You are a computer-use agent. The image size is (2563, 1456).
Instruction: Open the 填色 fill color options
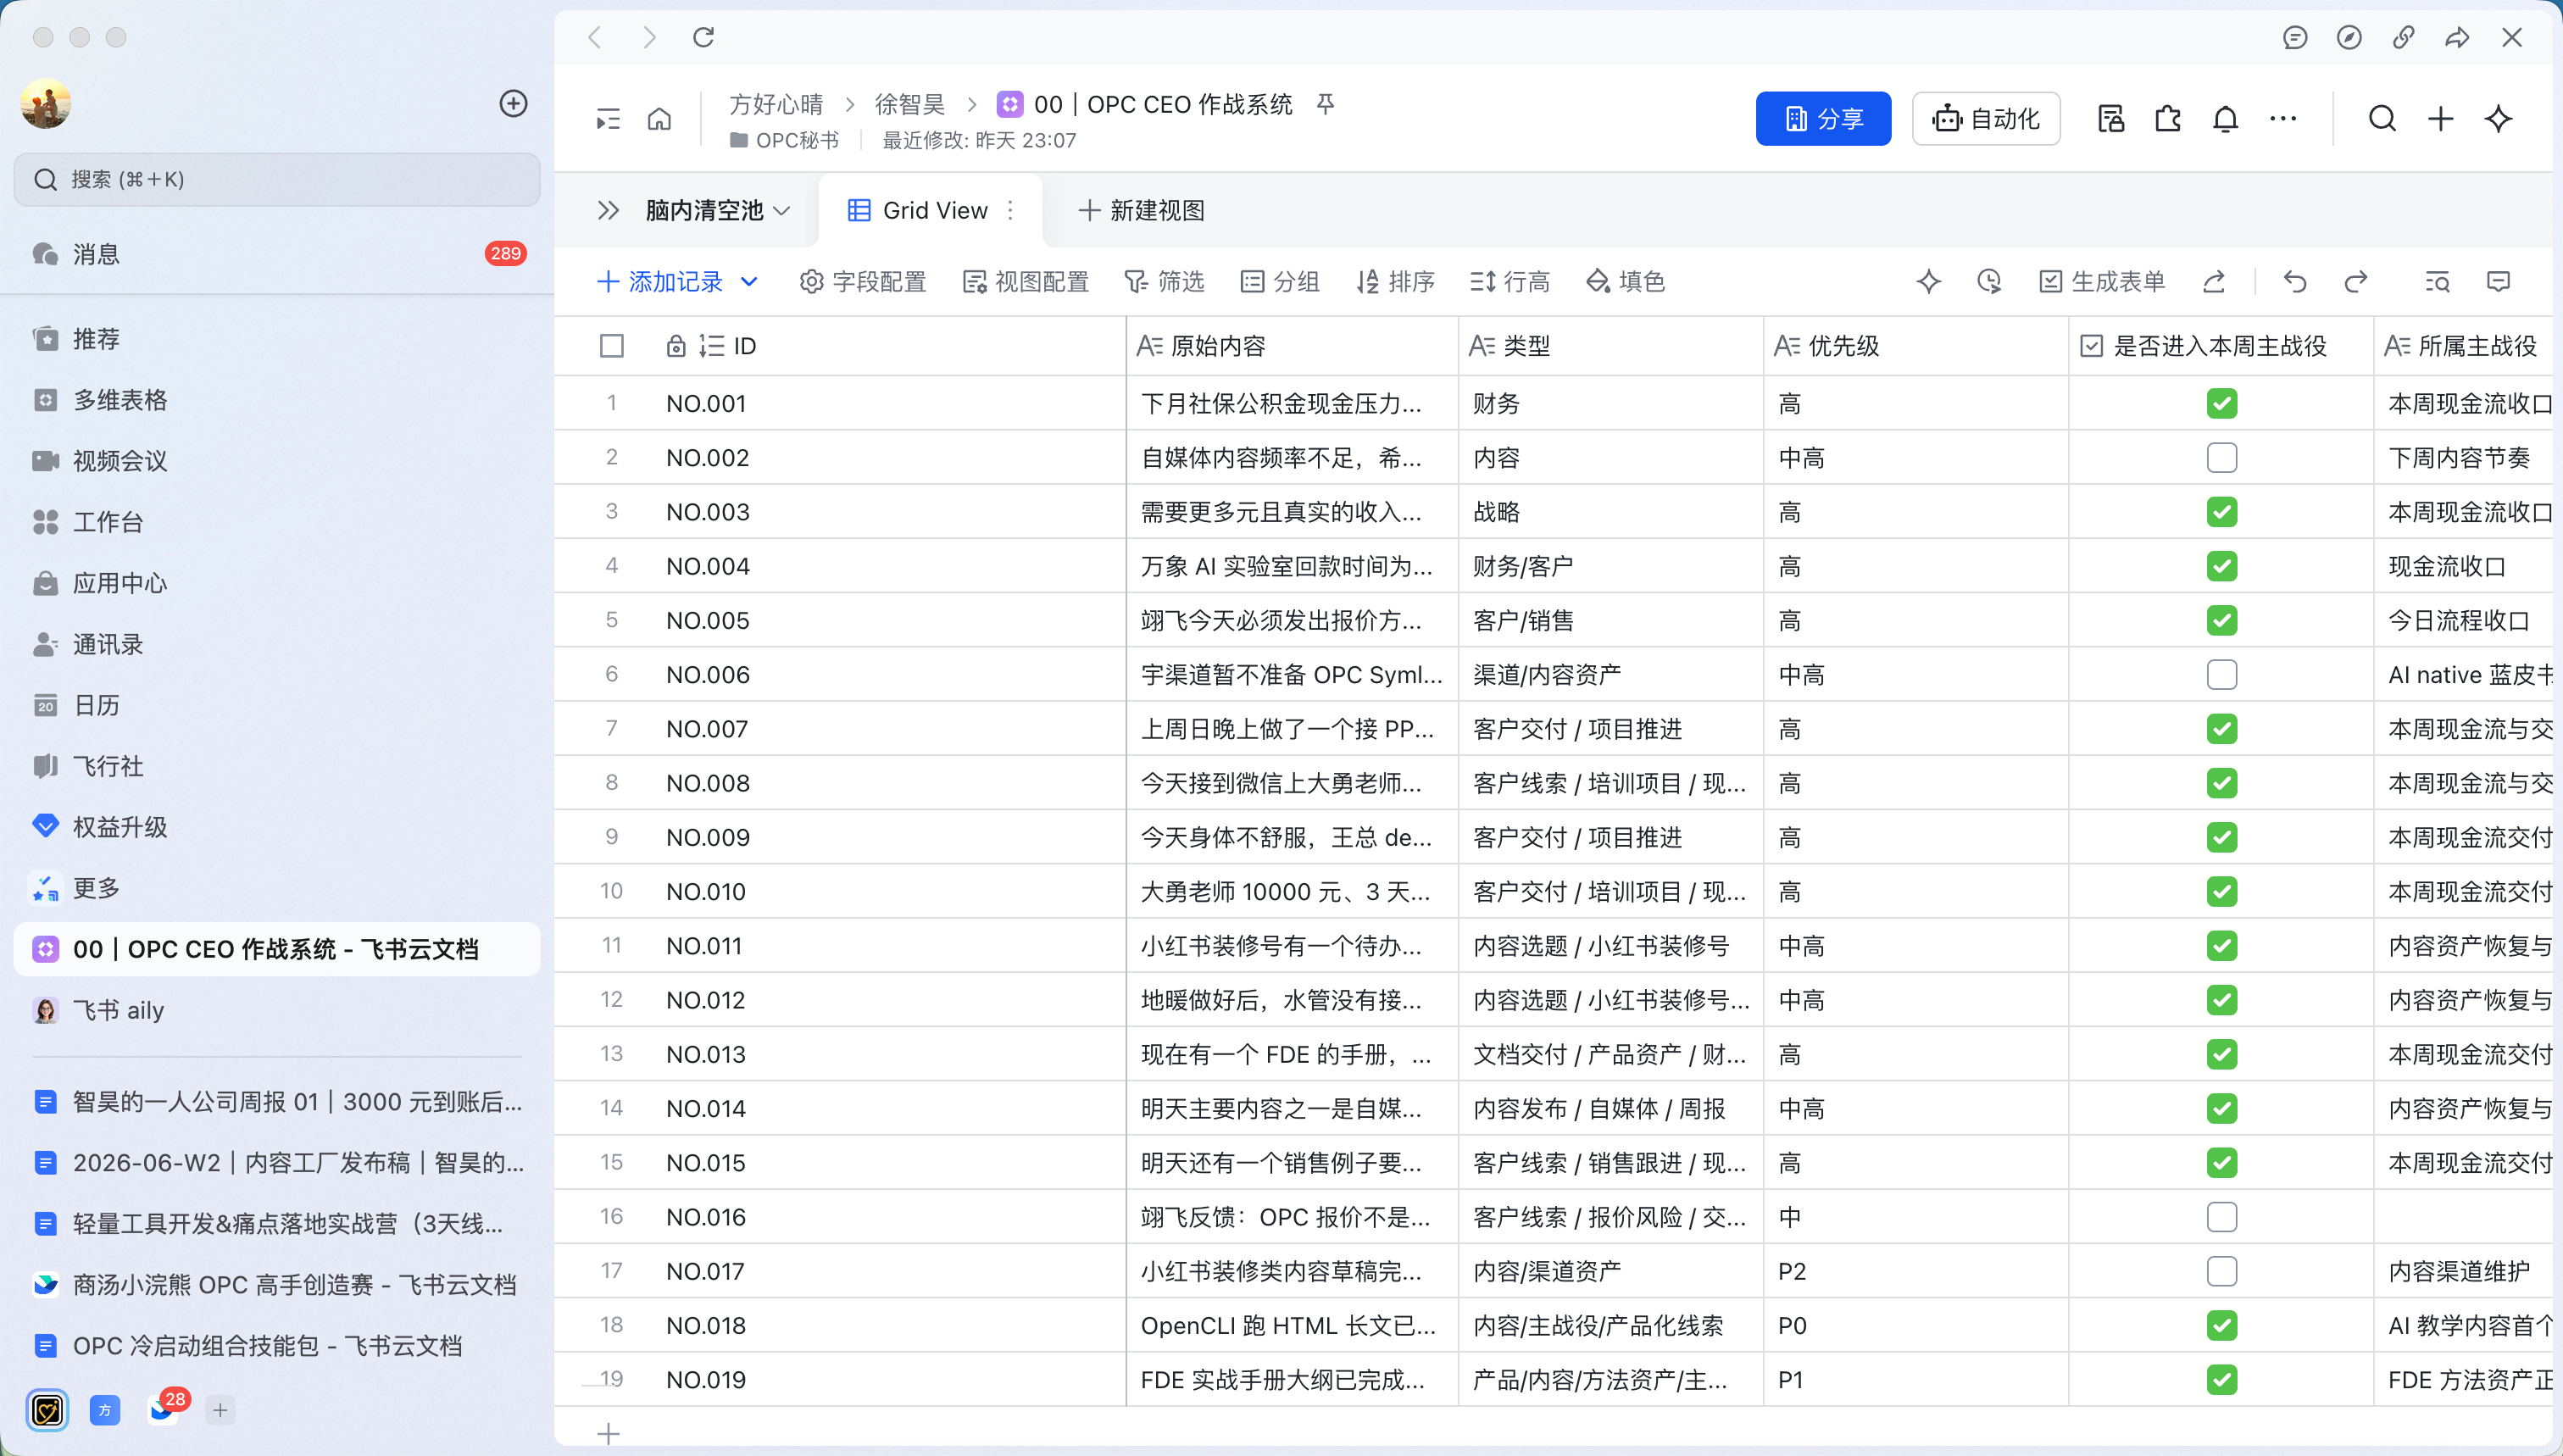point(1625,282)
